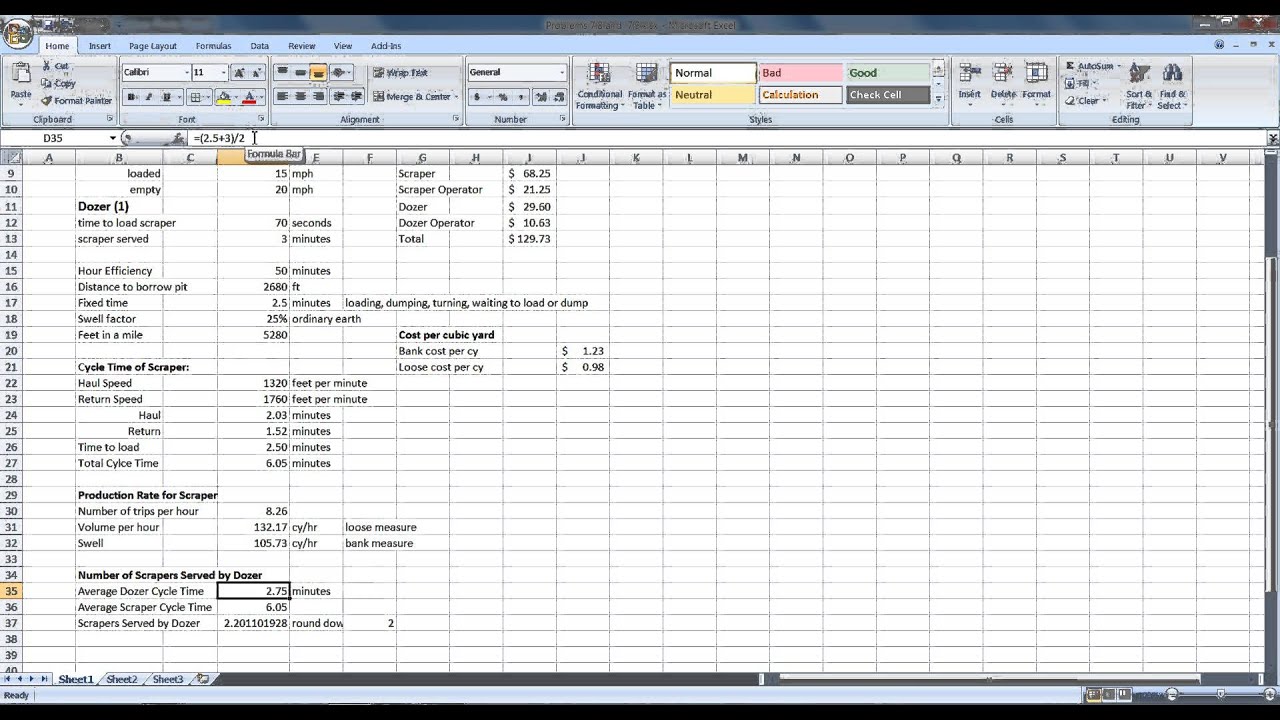Open the Clear menu

click(x=1084, y=100)
